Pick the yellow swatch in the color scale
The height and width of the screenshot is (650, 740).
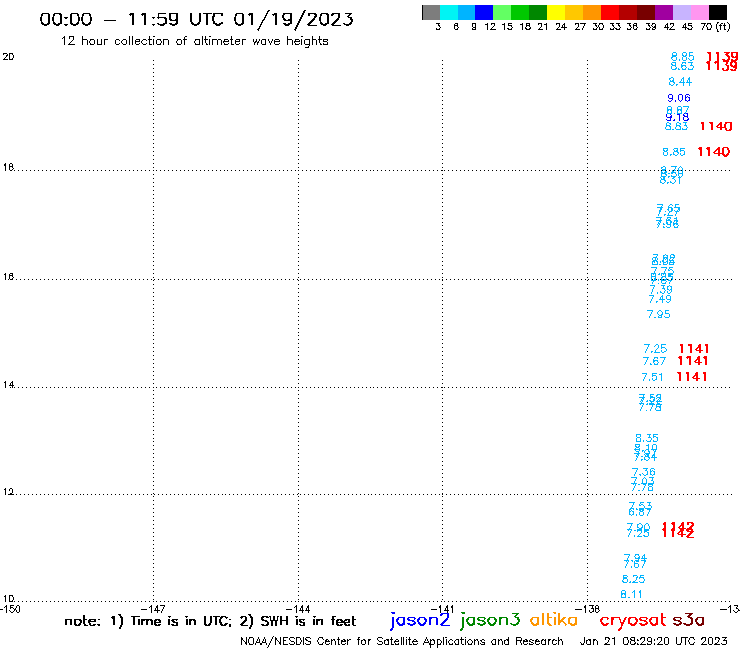click(556, 12)
